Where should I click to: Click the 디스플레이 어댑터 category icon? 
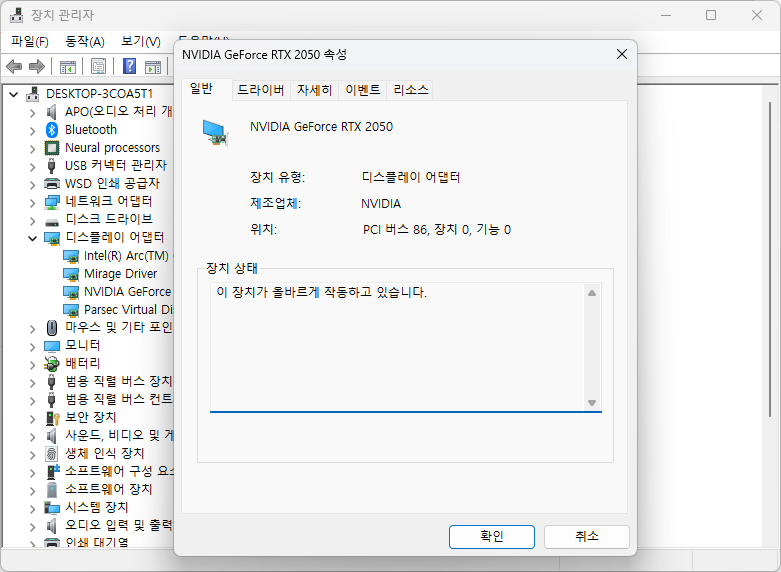click(x=52, y=238)
